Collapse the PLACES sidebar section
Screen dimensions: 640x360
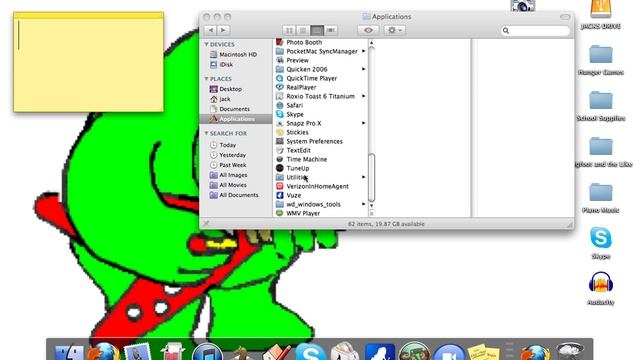click(x=207, y=78)
